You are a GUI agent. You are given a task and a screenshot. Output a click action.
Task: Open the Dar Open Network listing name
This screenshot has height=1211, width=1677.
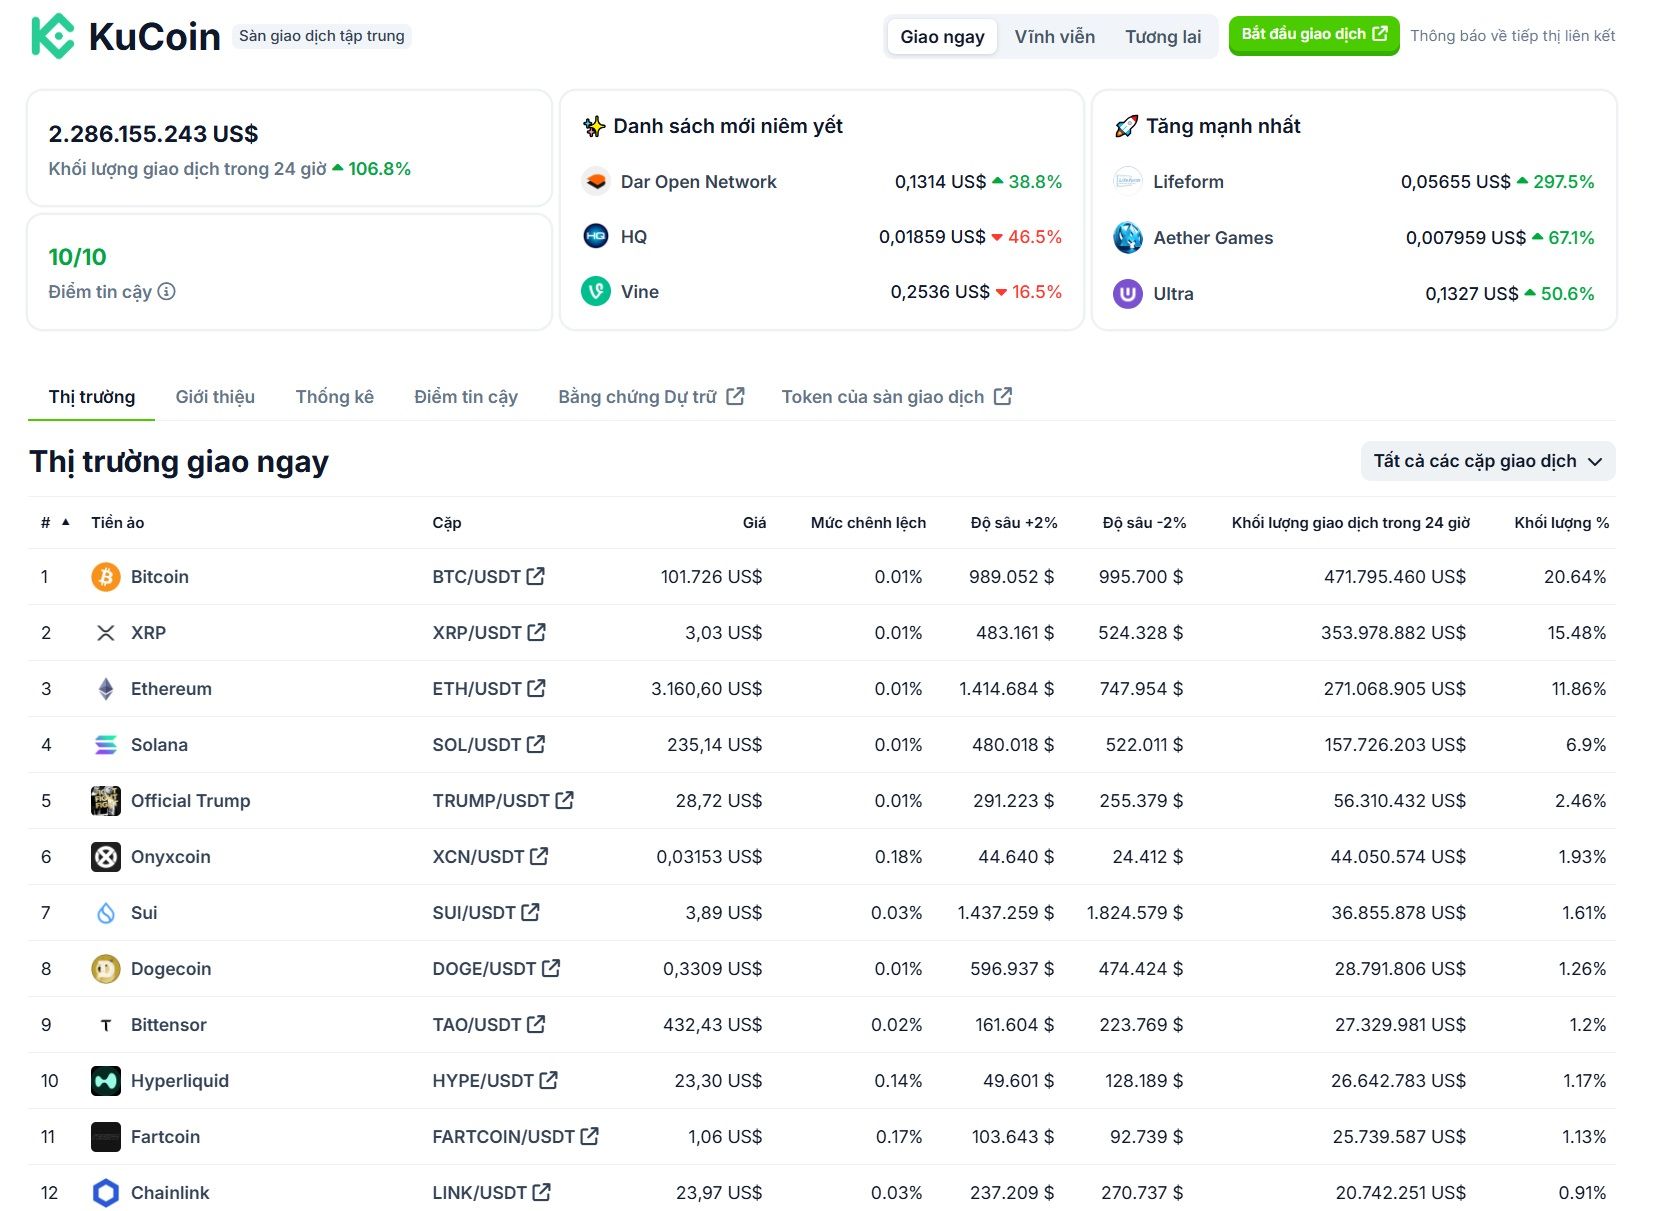(x=698, y=182)
